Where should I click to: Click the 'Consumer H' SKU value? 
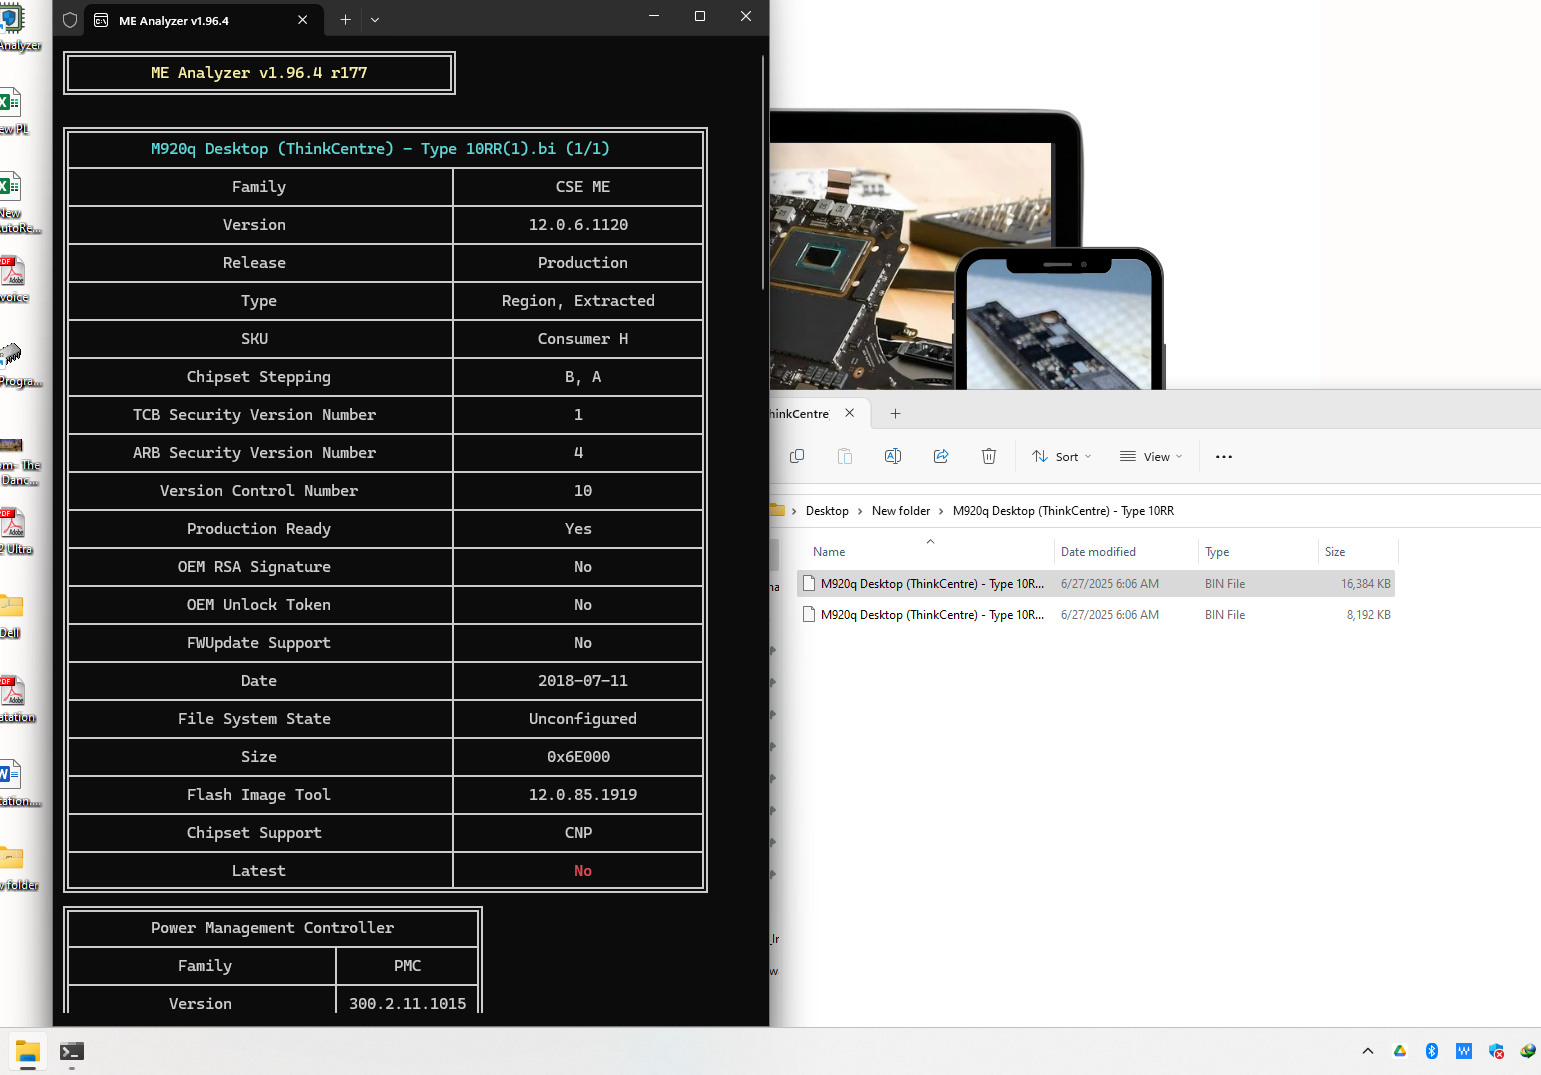[x=583, y=339]
